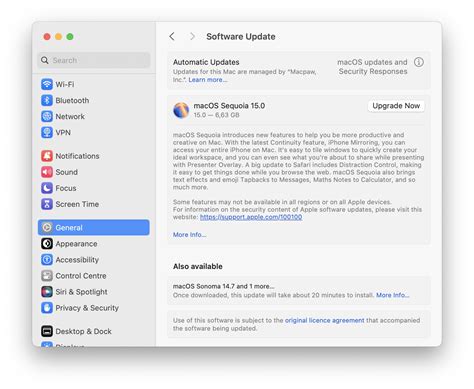Screen dimensions: 474x389
Task: Click the 'Automatic Updates' label
Action: click(x=206, y=62)
